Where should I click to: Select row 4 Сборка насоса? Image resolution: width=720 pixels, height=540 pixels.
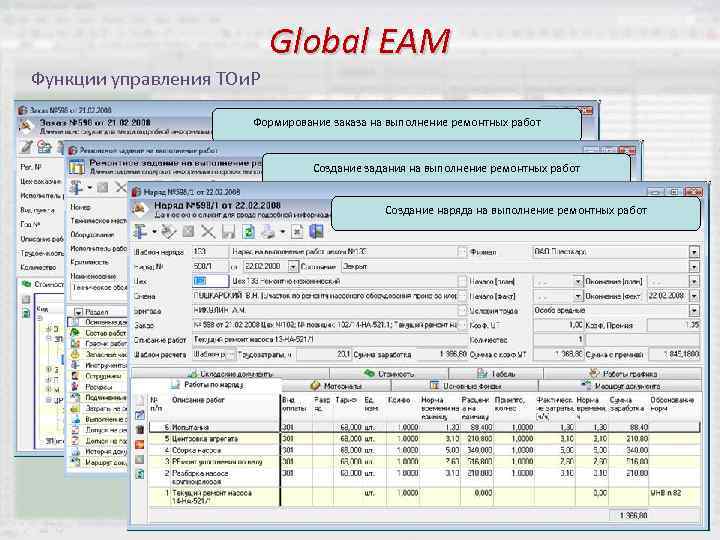point(424,450)
